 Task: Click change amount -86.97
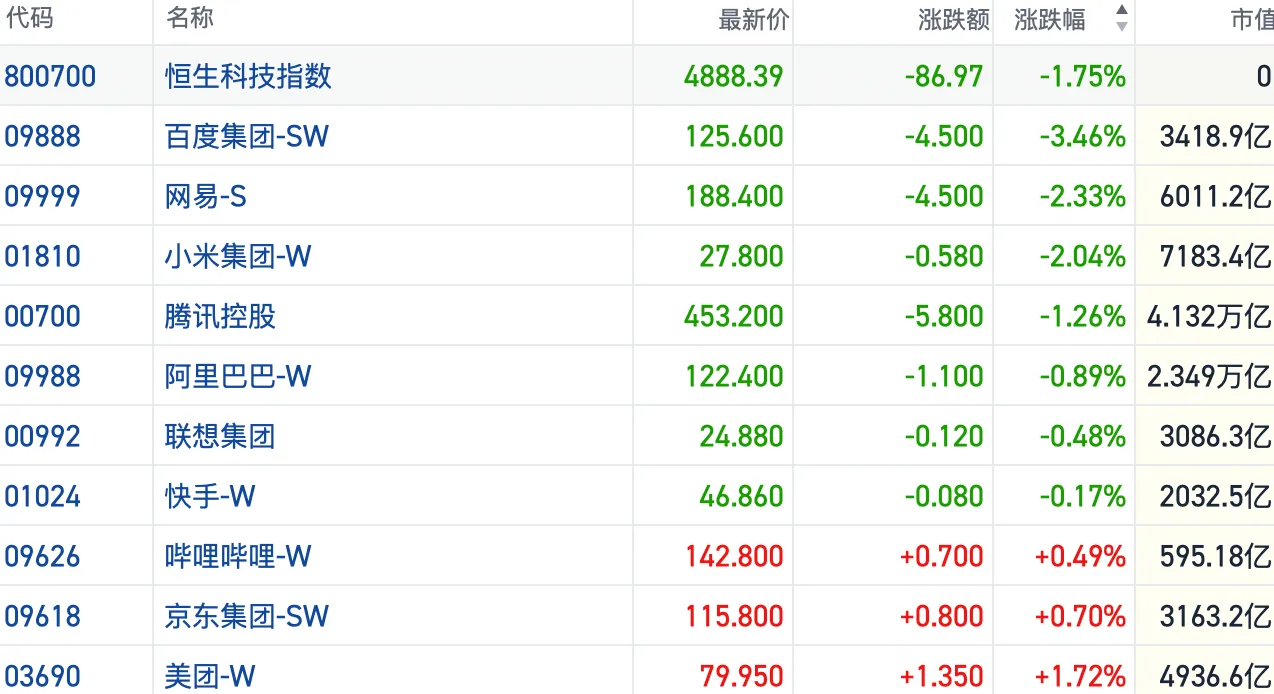click(x=944, y=76)
